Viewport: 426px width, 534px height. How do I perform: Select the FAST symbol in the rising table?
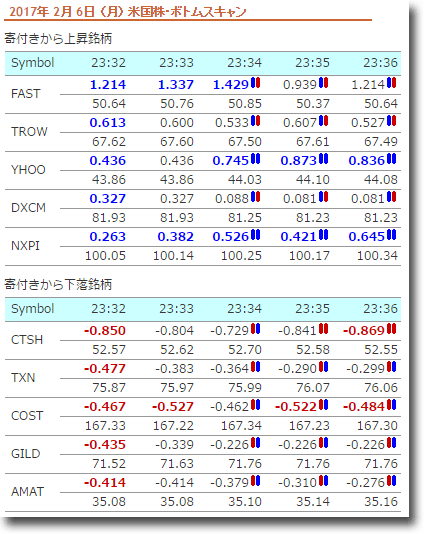(26, 94)
